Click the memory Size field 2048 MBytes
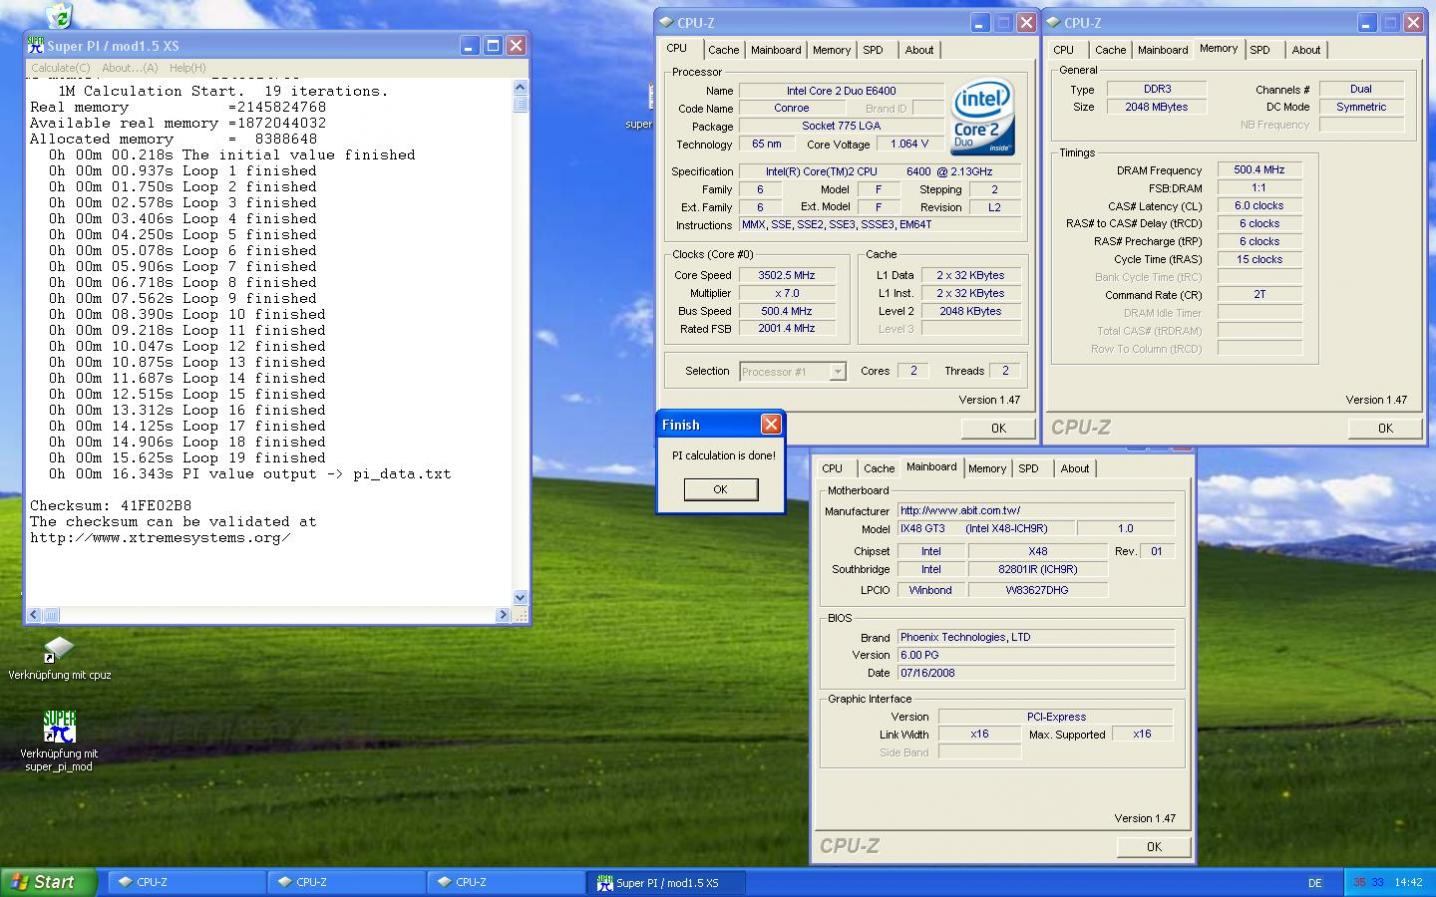Image resolution: width=1436 pixels, height=897 pixels. pyautogui.click(x=1156, y=107)
